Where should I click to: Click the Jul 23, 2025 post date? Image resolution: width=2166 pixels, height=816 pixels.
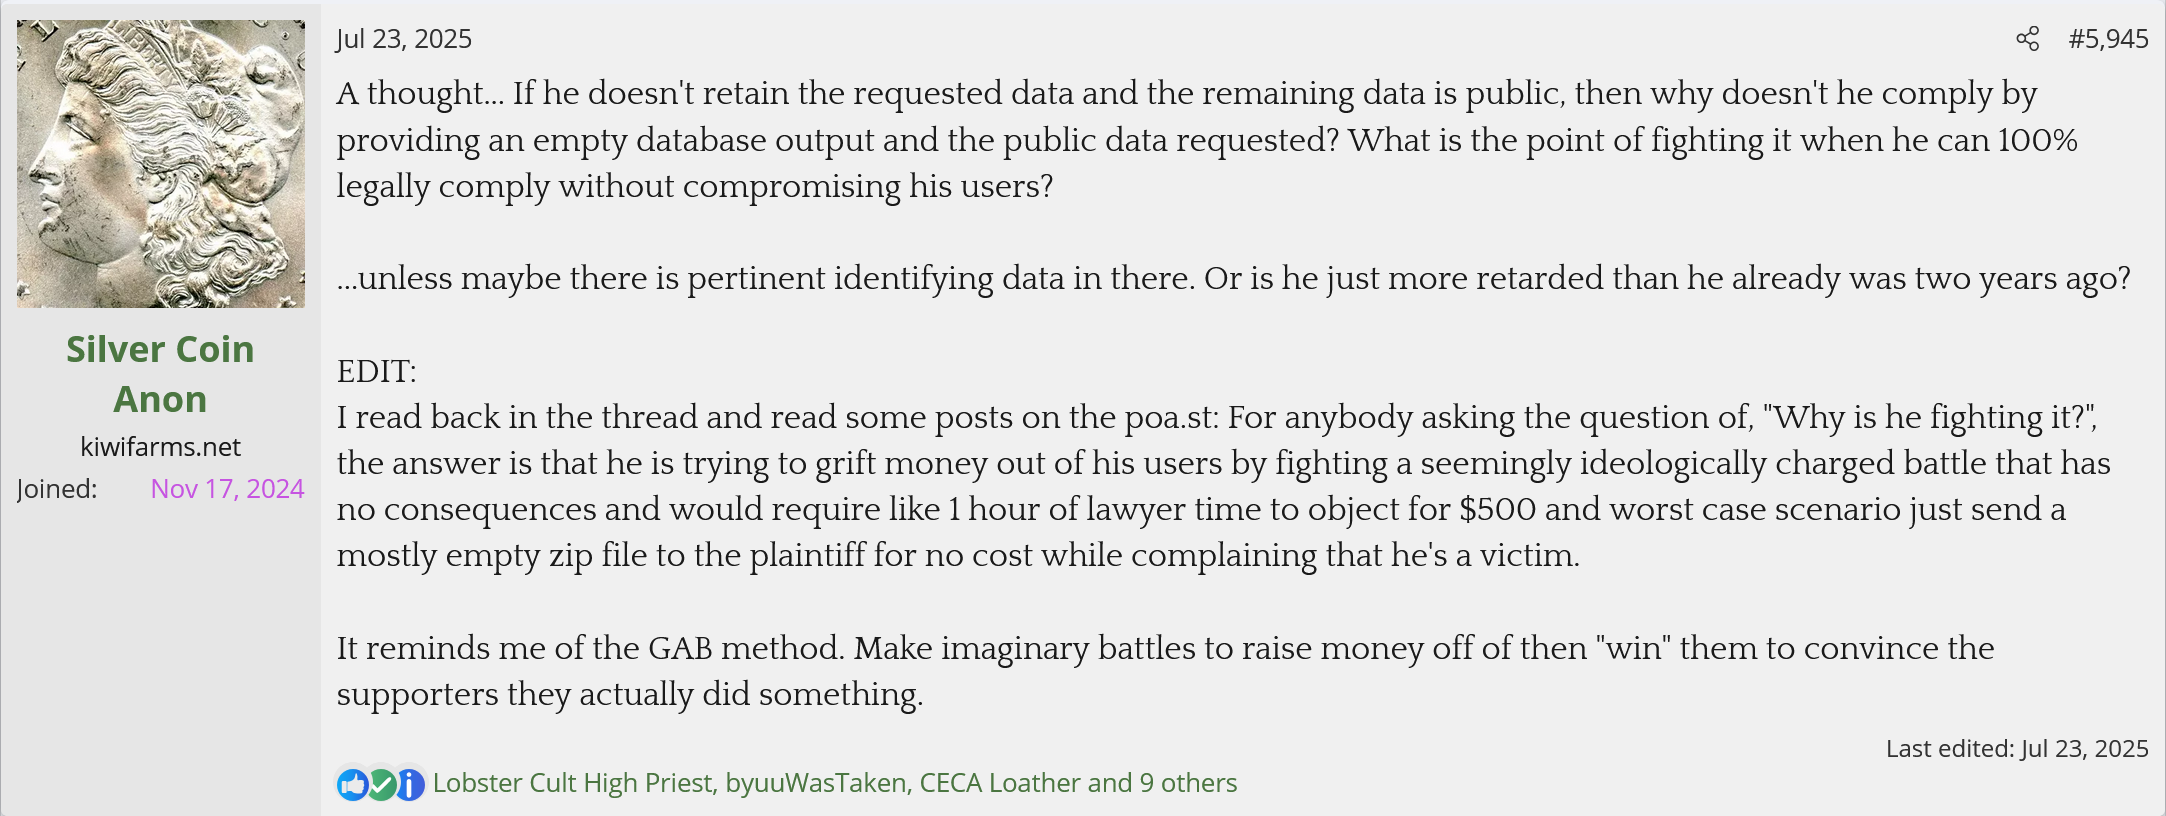[404, 39]
